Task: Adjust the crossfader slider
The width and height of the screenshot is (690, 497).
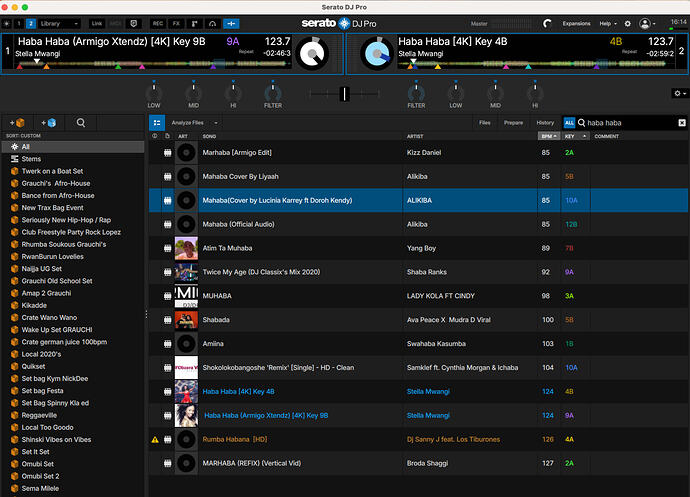Action: pos(345,94)
